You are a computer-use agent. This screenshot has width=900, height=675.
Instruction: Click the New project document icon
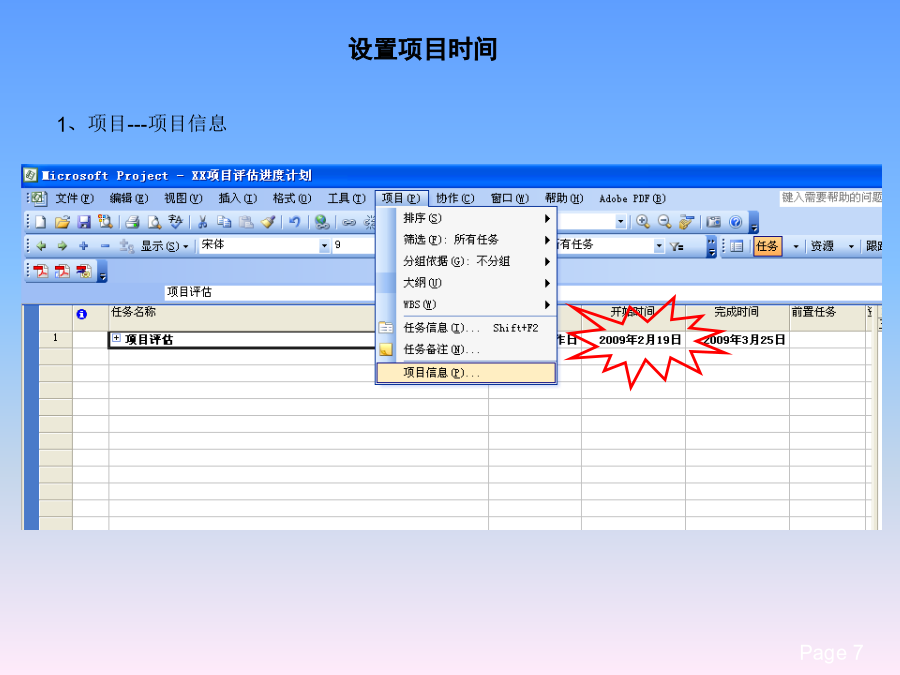coord(41,222)
